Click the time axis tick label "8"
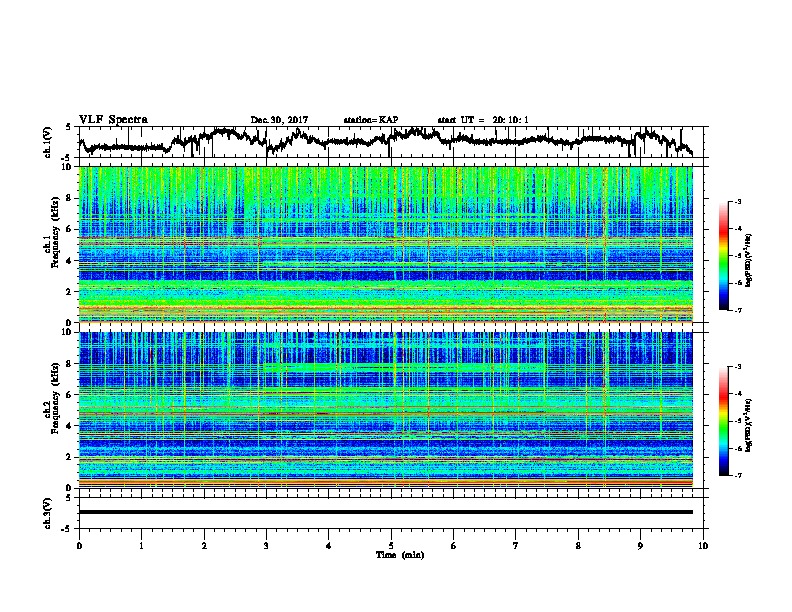This screenshot has width=792, height=612. click(x=578, y=546)
